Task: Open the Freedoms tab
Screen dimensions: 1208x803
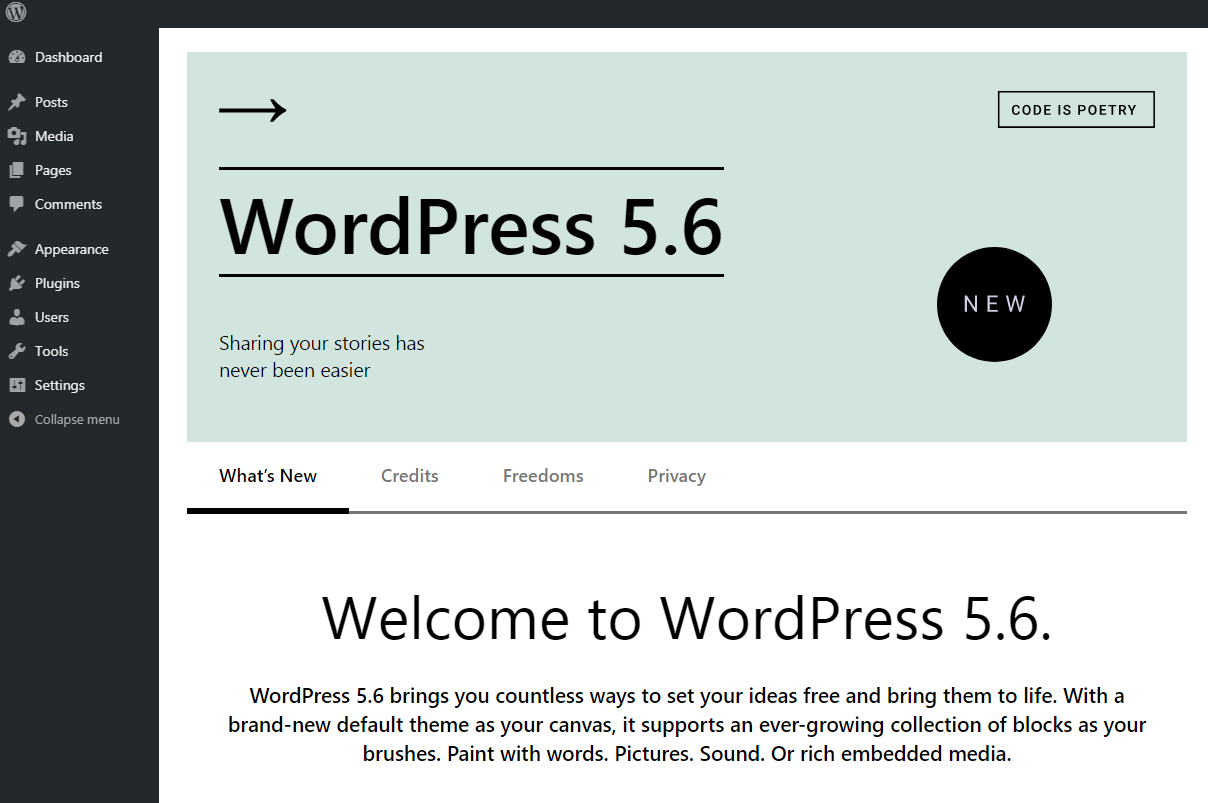Action: pyautogui.click(x=543, y=476)
